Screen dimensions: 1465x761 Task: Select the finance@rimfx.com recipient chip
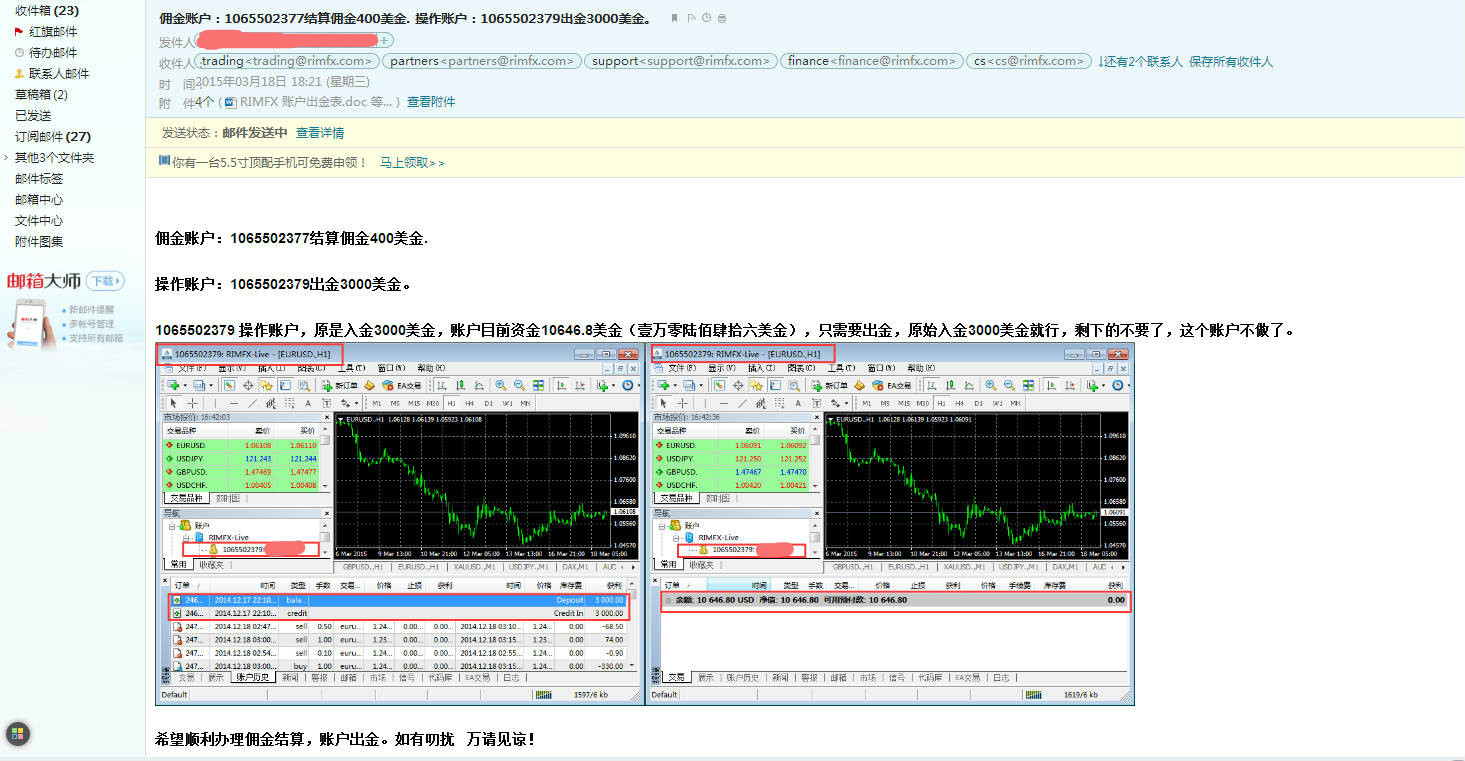pyautogui.click(x=871, y=61)
